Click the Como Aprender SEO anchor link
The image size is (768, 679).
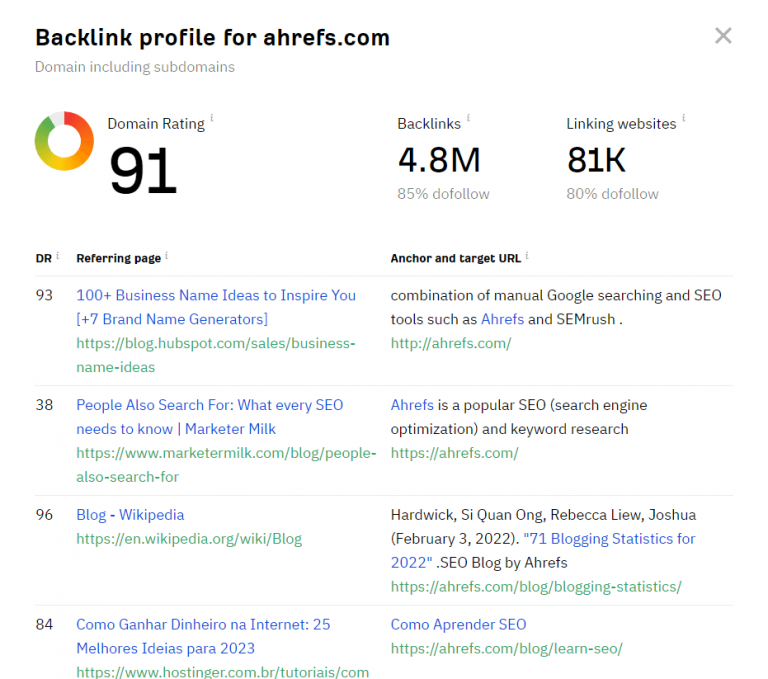pos(458,625)
